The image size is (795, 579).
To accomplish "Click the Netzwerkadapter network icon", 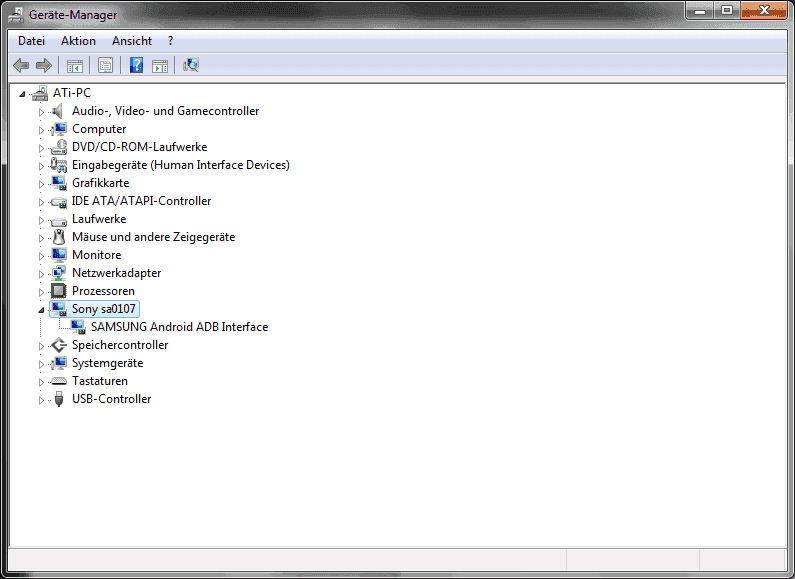I will [x=59, y=273].
